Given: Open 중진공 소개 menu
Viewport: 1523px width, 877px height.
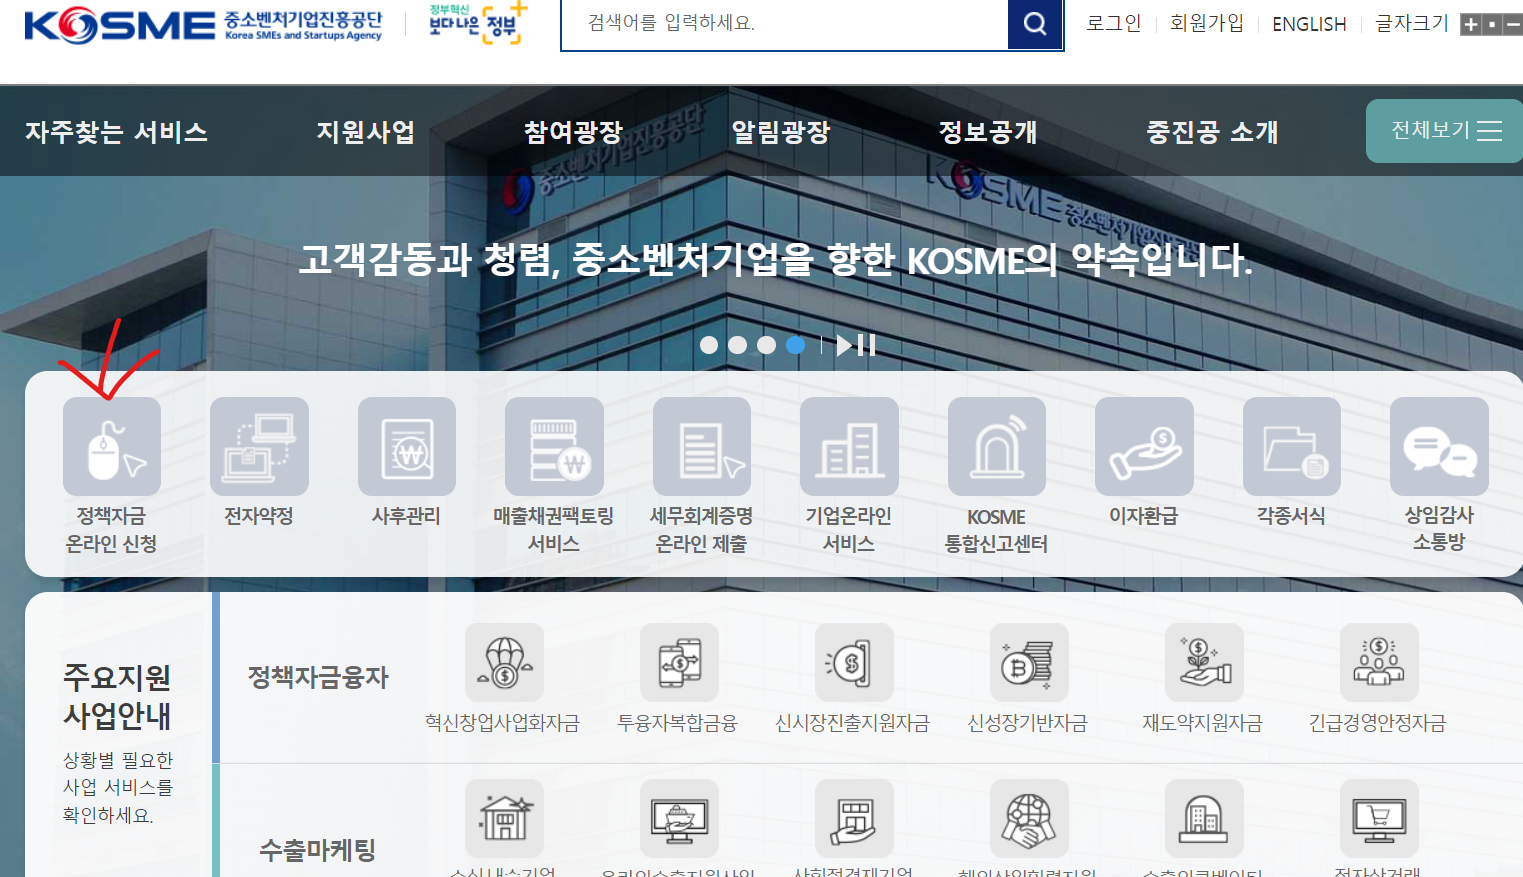Looking at the screenshot, I should point(1212,132).
